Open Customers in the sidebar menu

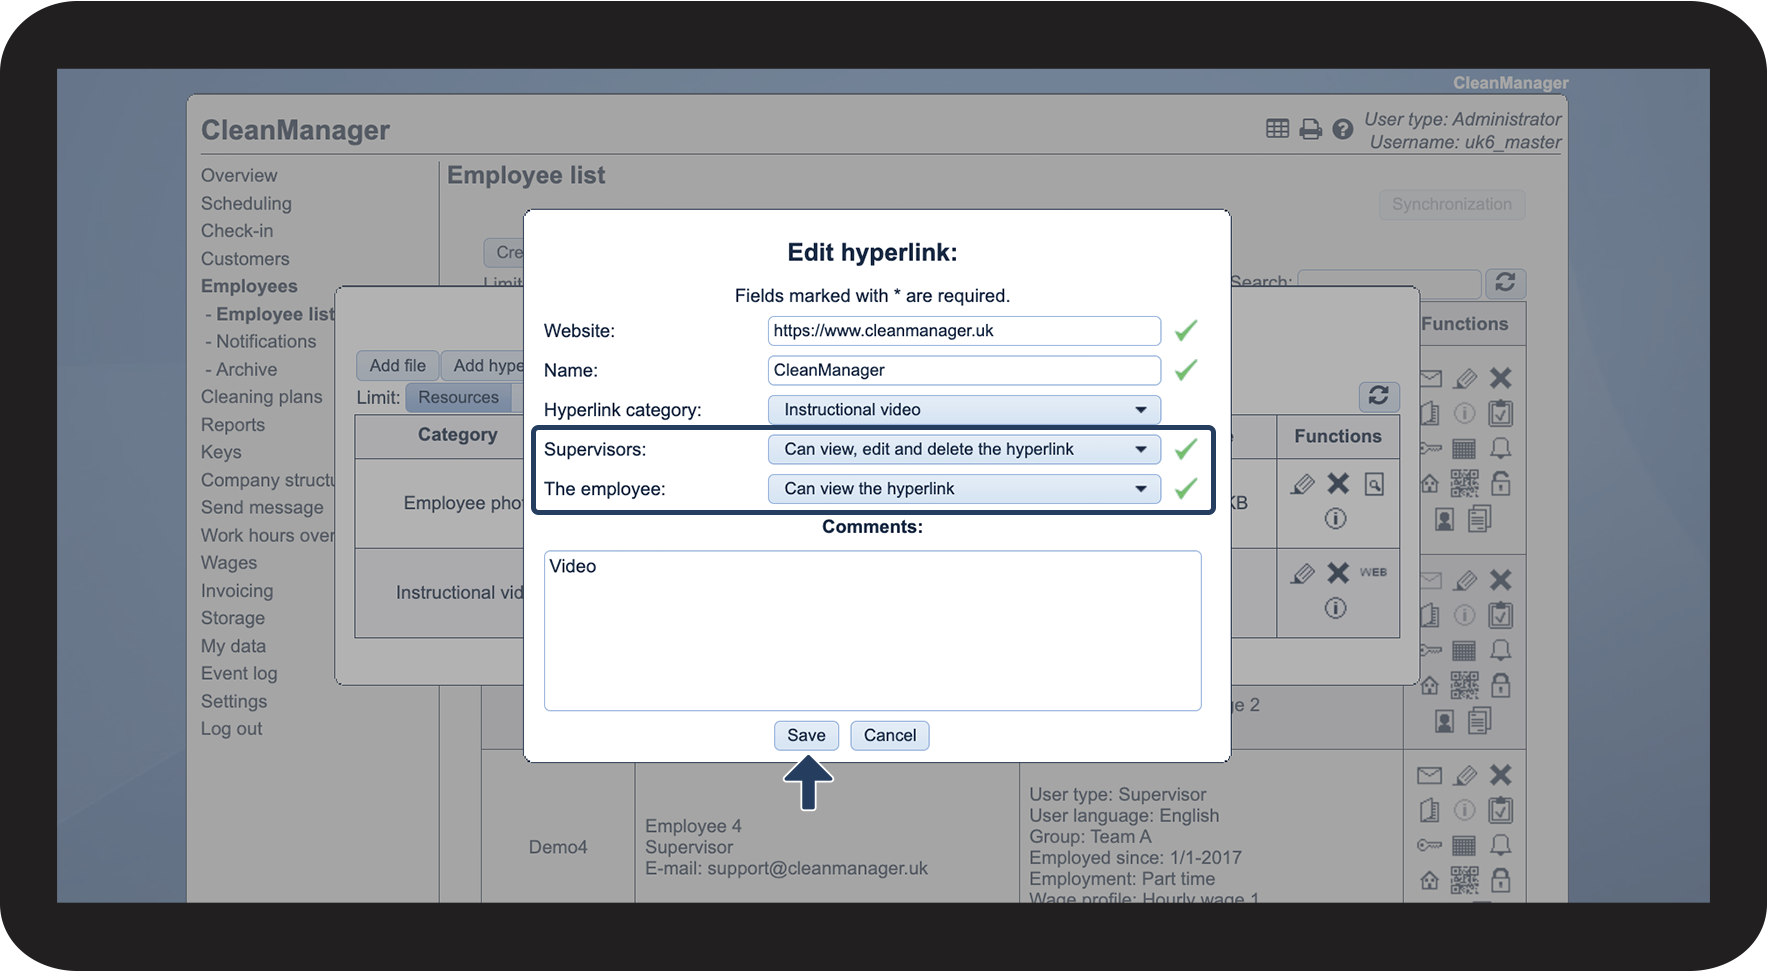coord(245,259)
